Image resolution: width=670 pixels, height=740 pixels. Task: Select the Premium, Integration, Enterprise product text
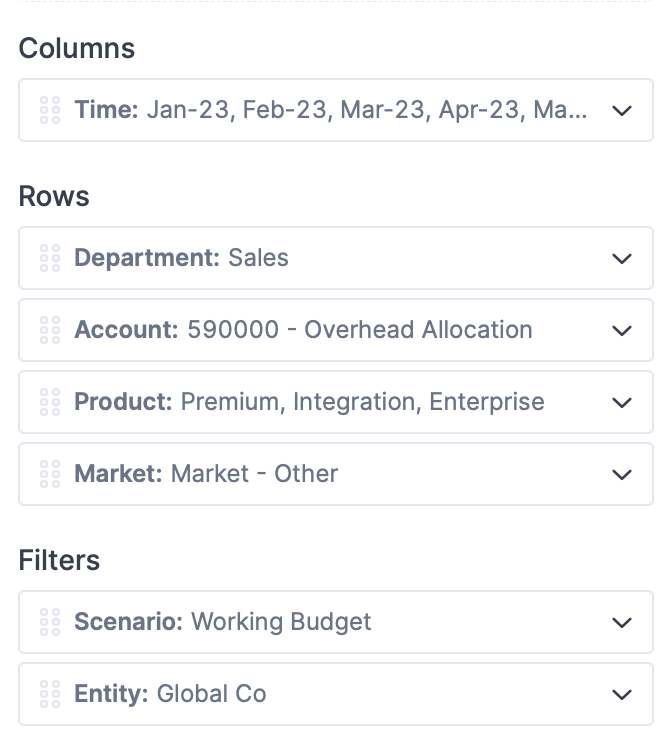click(x=362, y=402)
